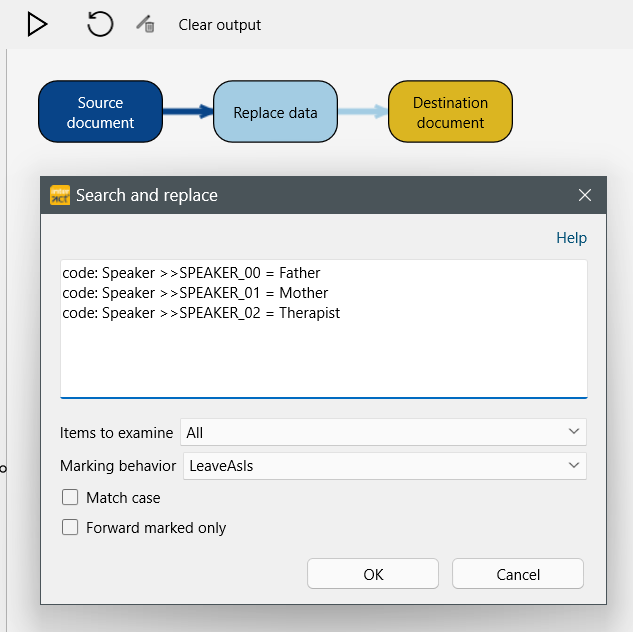Click the reset circular arrow icon

(100, 24)
